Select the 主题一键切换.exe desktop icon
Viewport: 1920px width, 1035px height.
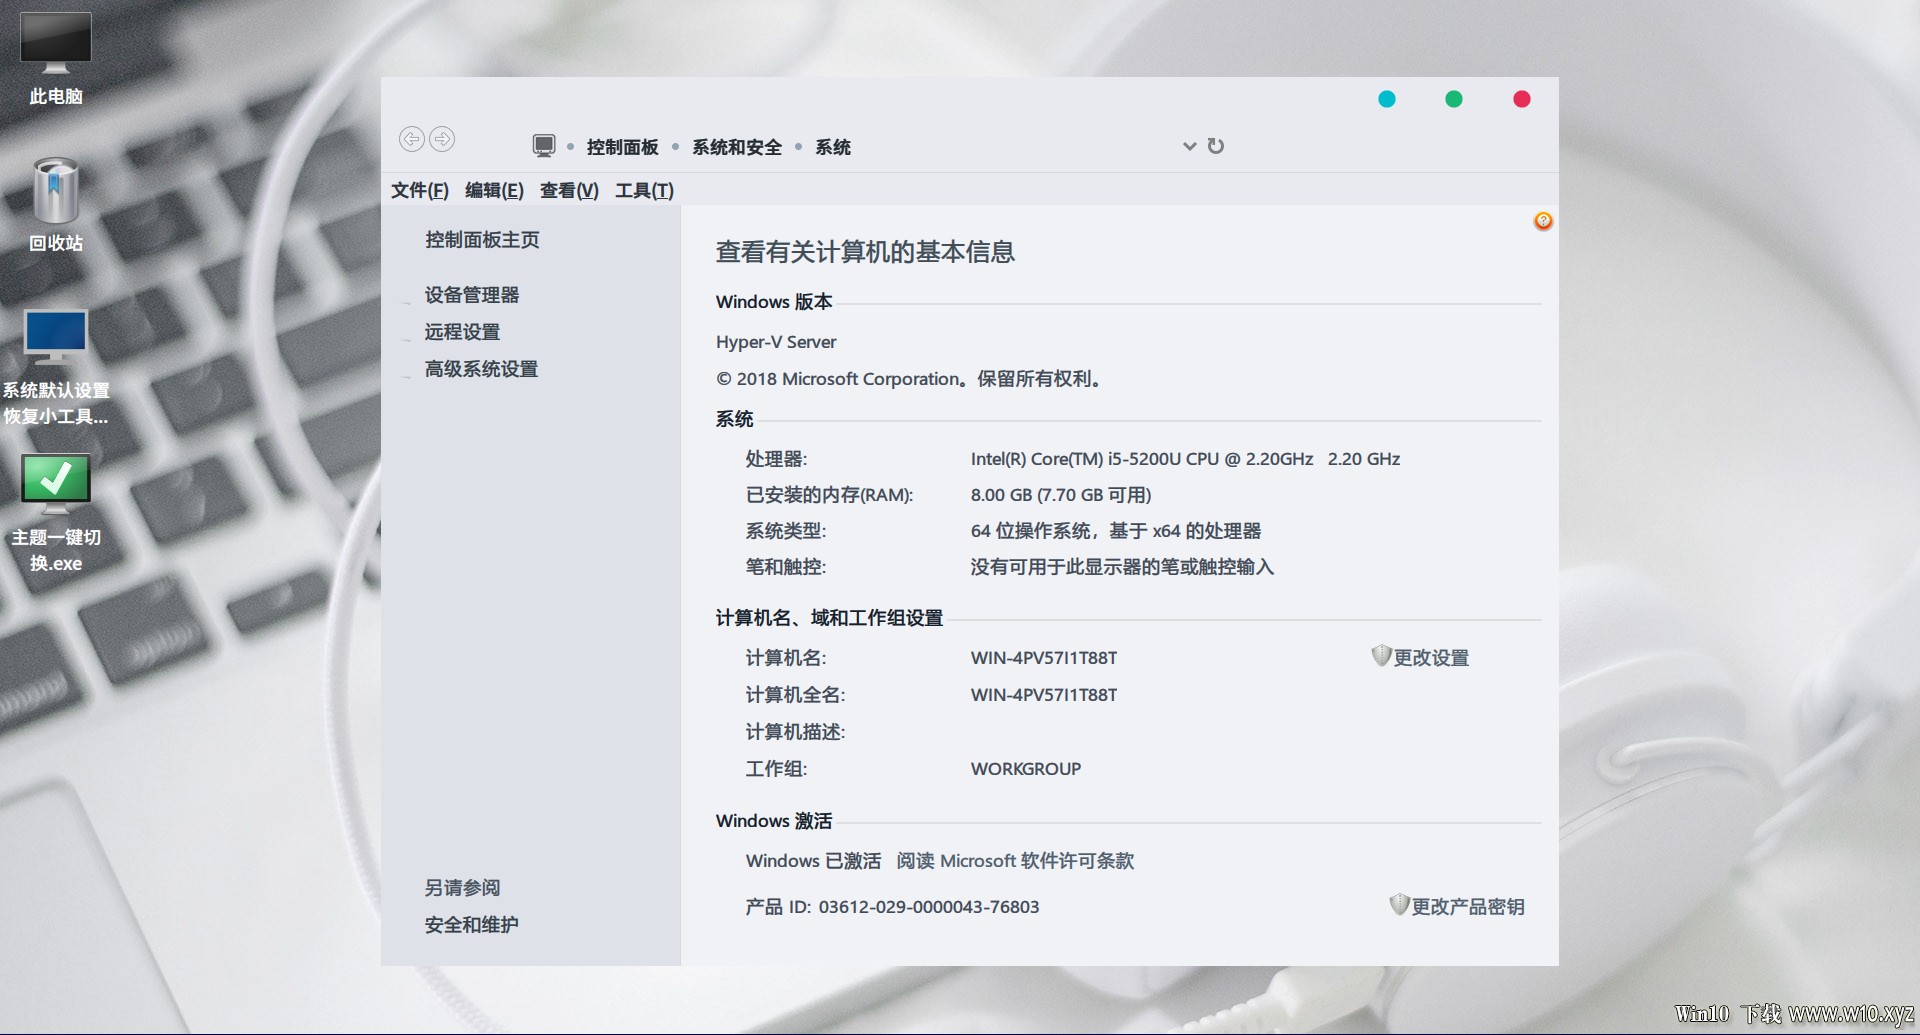click(x=56, y=513)
